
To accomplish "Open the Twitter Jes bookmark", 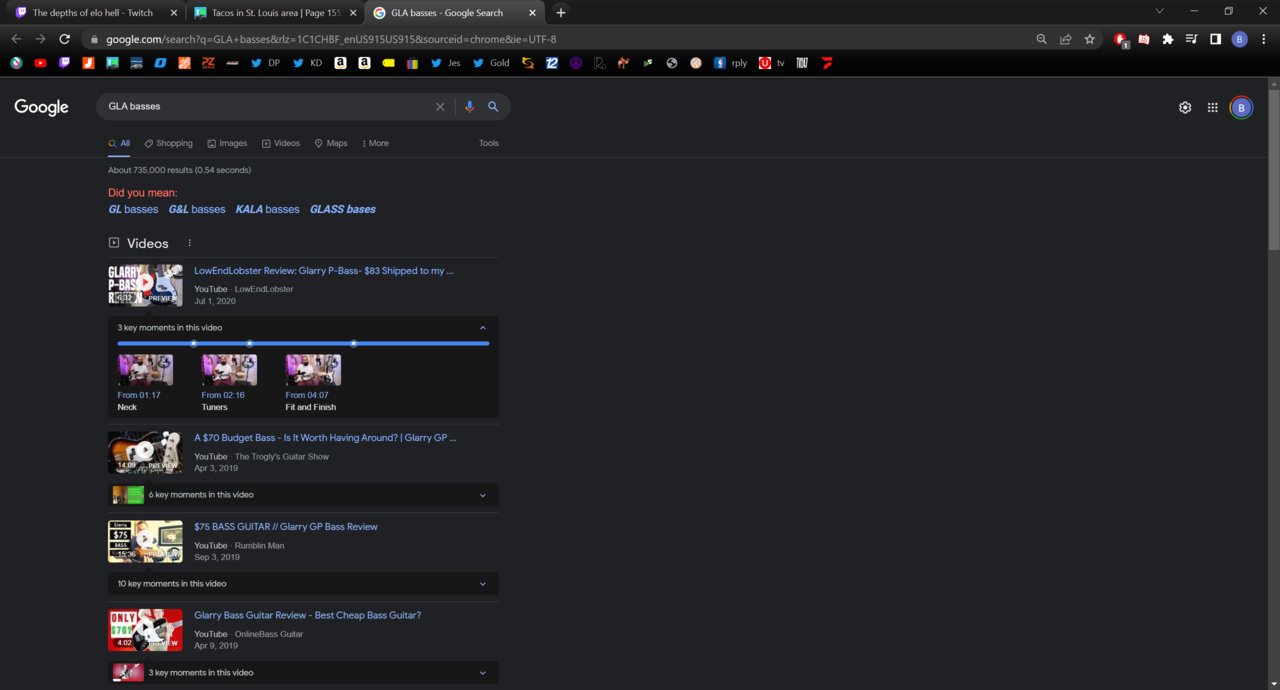I will tap(446, 63).
